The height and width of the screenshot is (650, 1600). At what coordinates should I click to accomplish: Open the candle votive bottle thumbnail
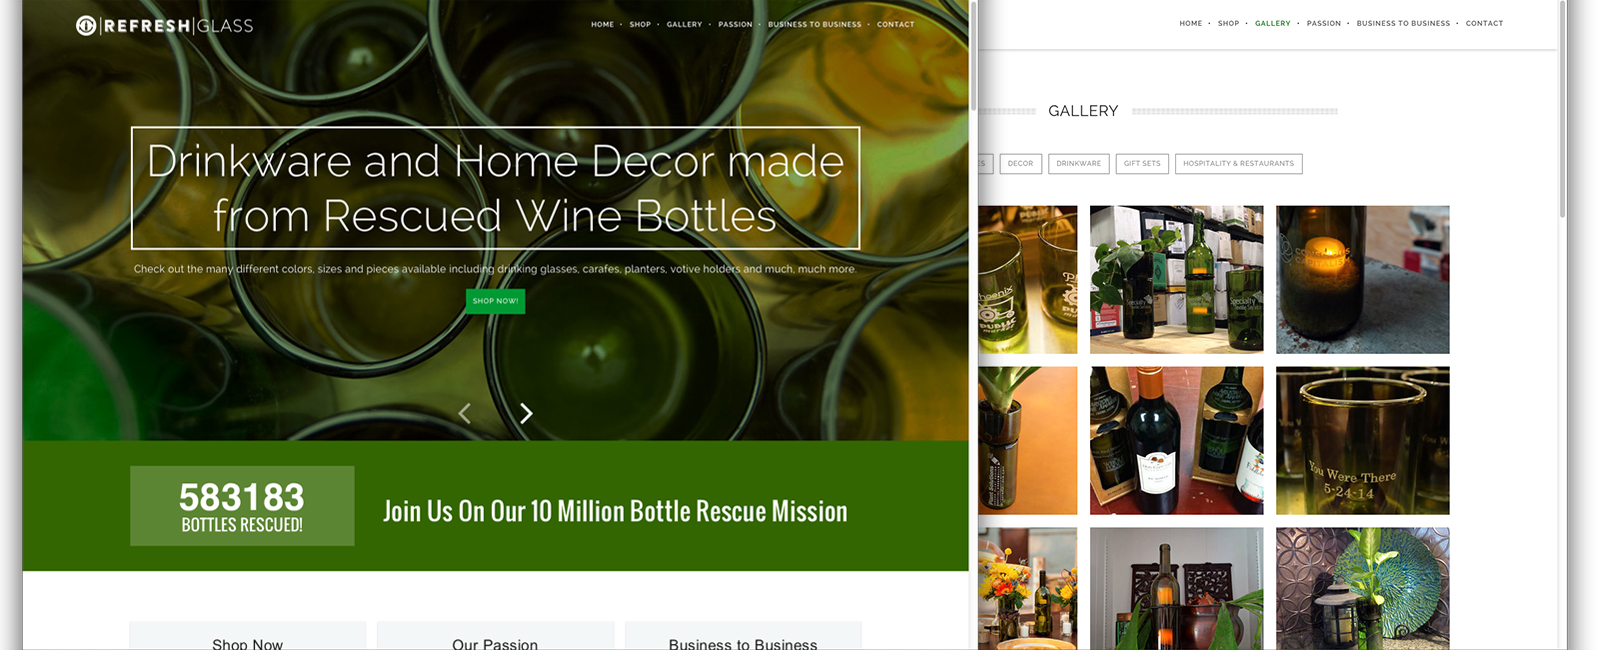point(1362,279)
